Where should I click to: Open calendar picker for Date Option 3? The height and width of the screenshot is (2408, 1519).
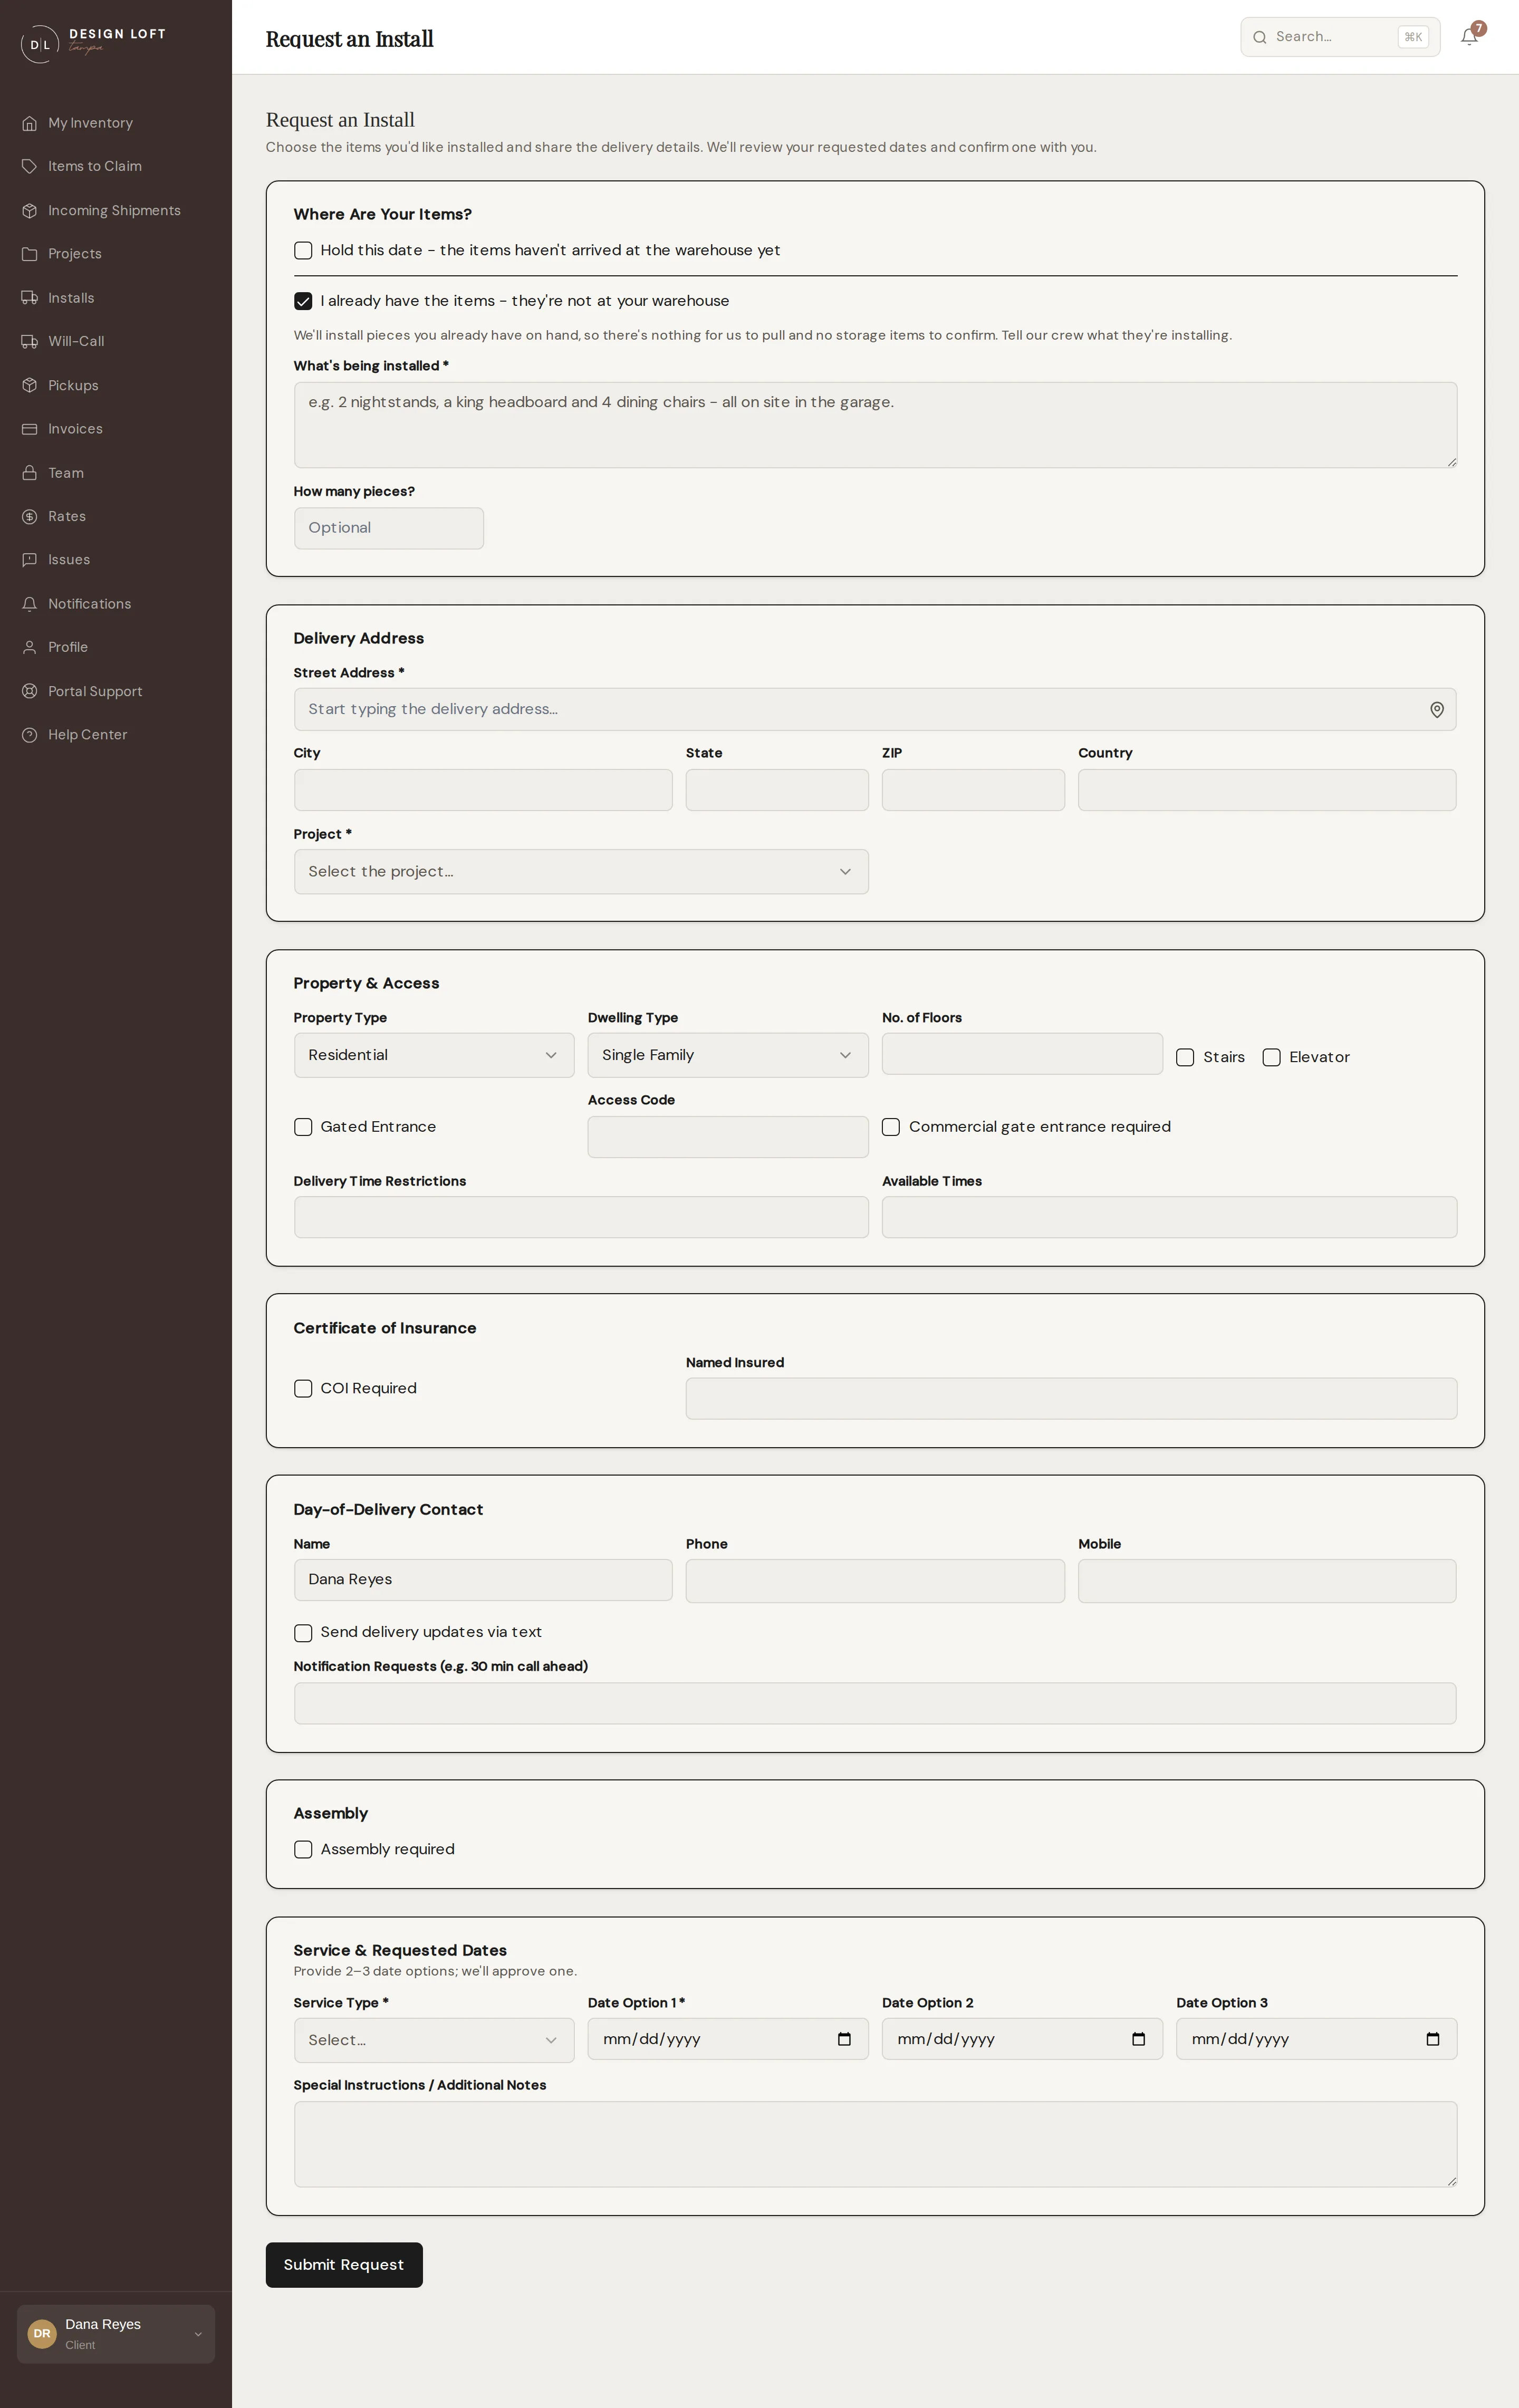(x=1432, y=2039)
